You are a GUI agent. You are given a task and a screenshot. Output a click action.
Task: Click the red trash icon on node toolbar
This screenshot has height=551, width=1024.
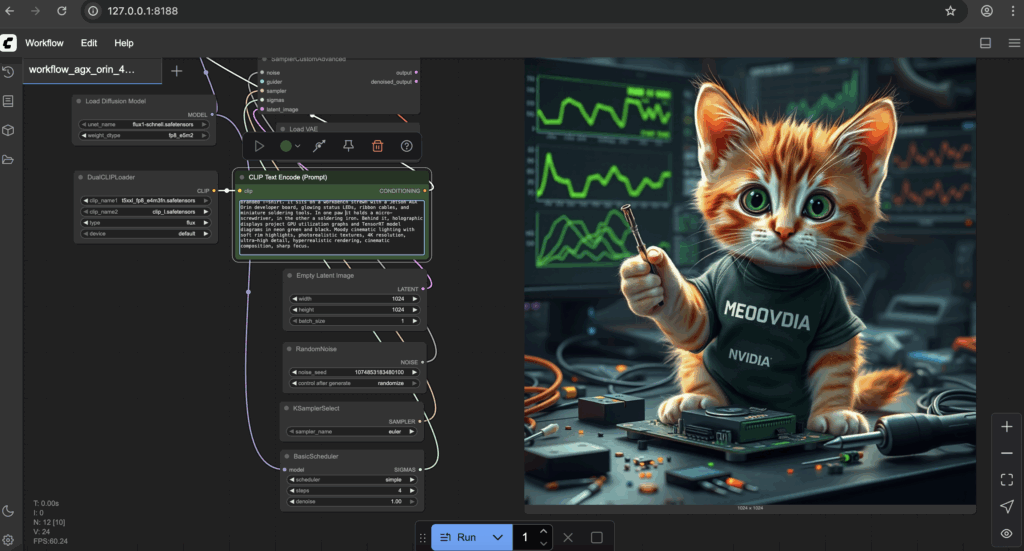[377, 146]
